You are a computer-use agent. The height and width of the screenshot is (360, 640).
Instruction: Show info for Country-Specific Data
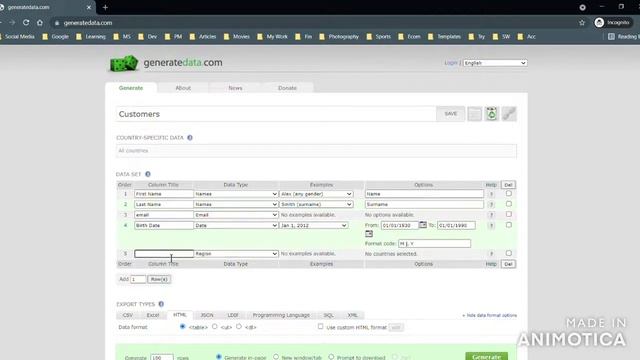[x=190, y=138]
